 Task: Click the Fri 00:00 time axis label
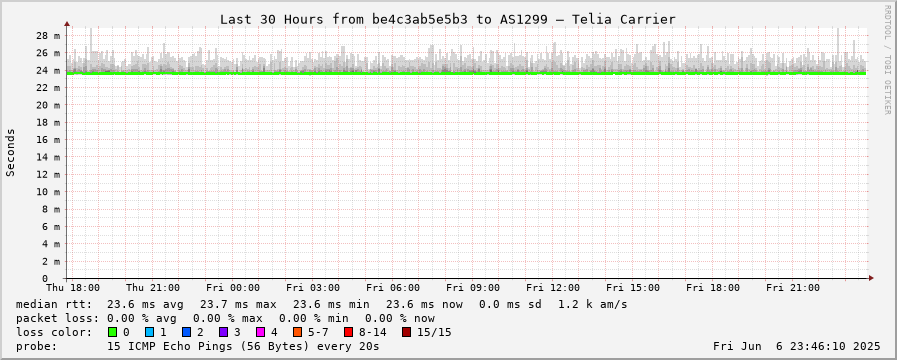pos(233,287)
